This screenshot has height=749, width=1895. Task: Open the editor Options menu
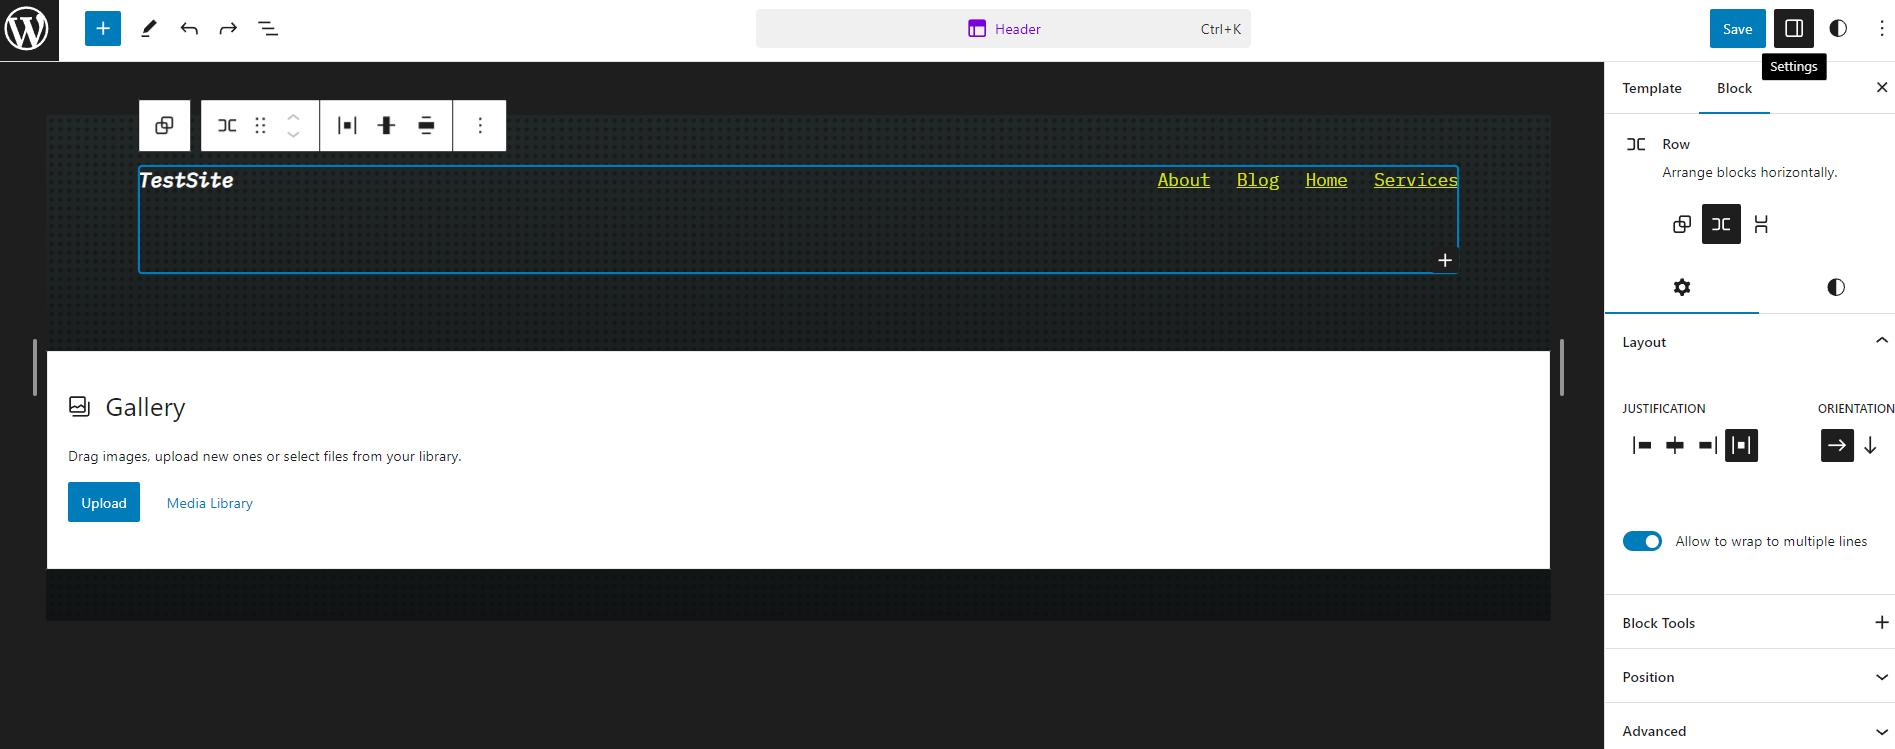[1881, 29]
